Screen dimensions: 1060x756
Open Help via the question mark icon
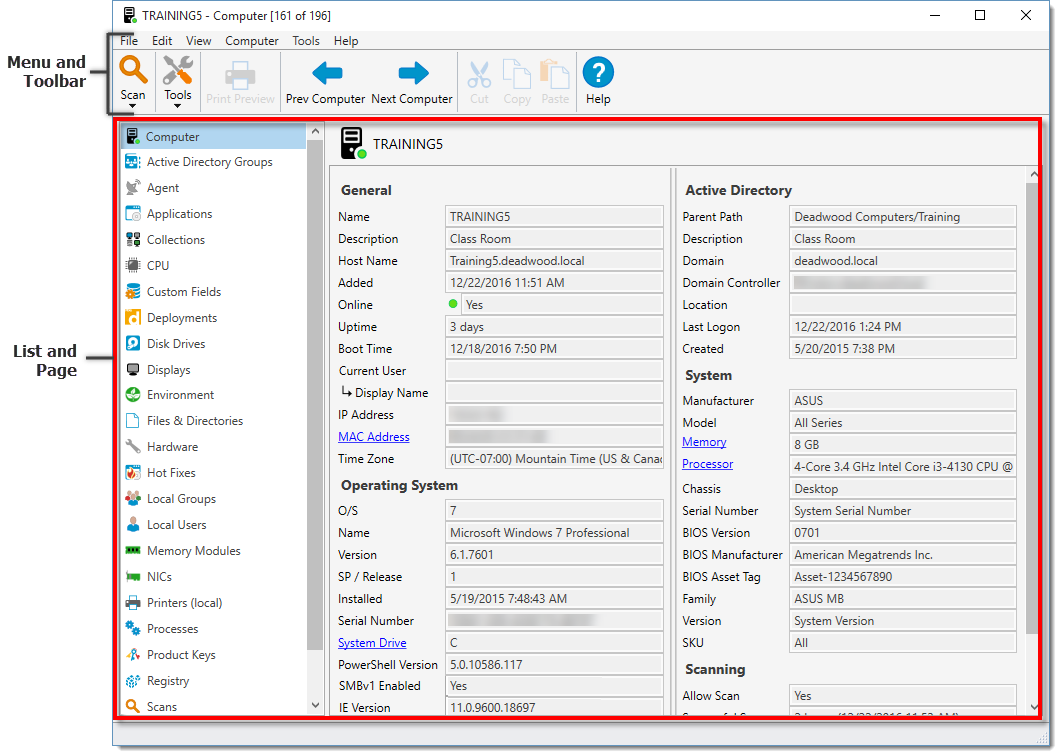coord(598,72)
